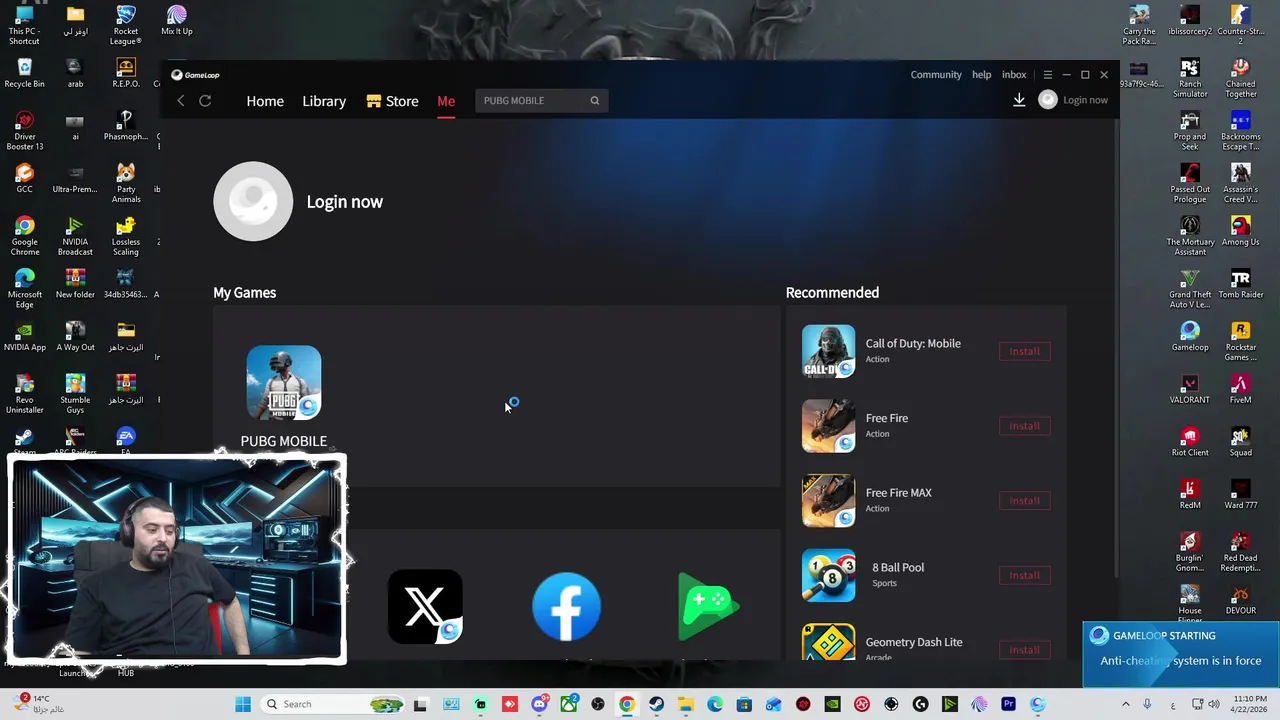Open Party Animals desktop shortcut
Viewport: 1280px width, 720px height.
click(125, 183)
